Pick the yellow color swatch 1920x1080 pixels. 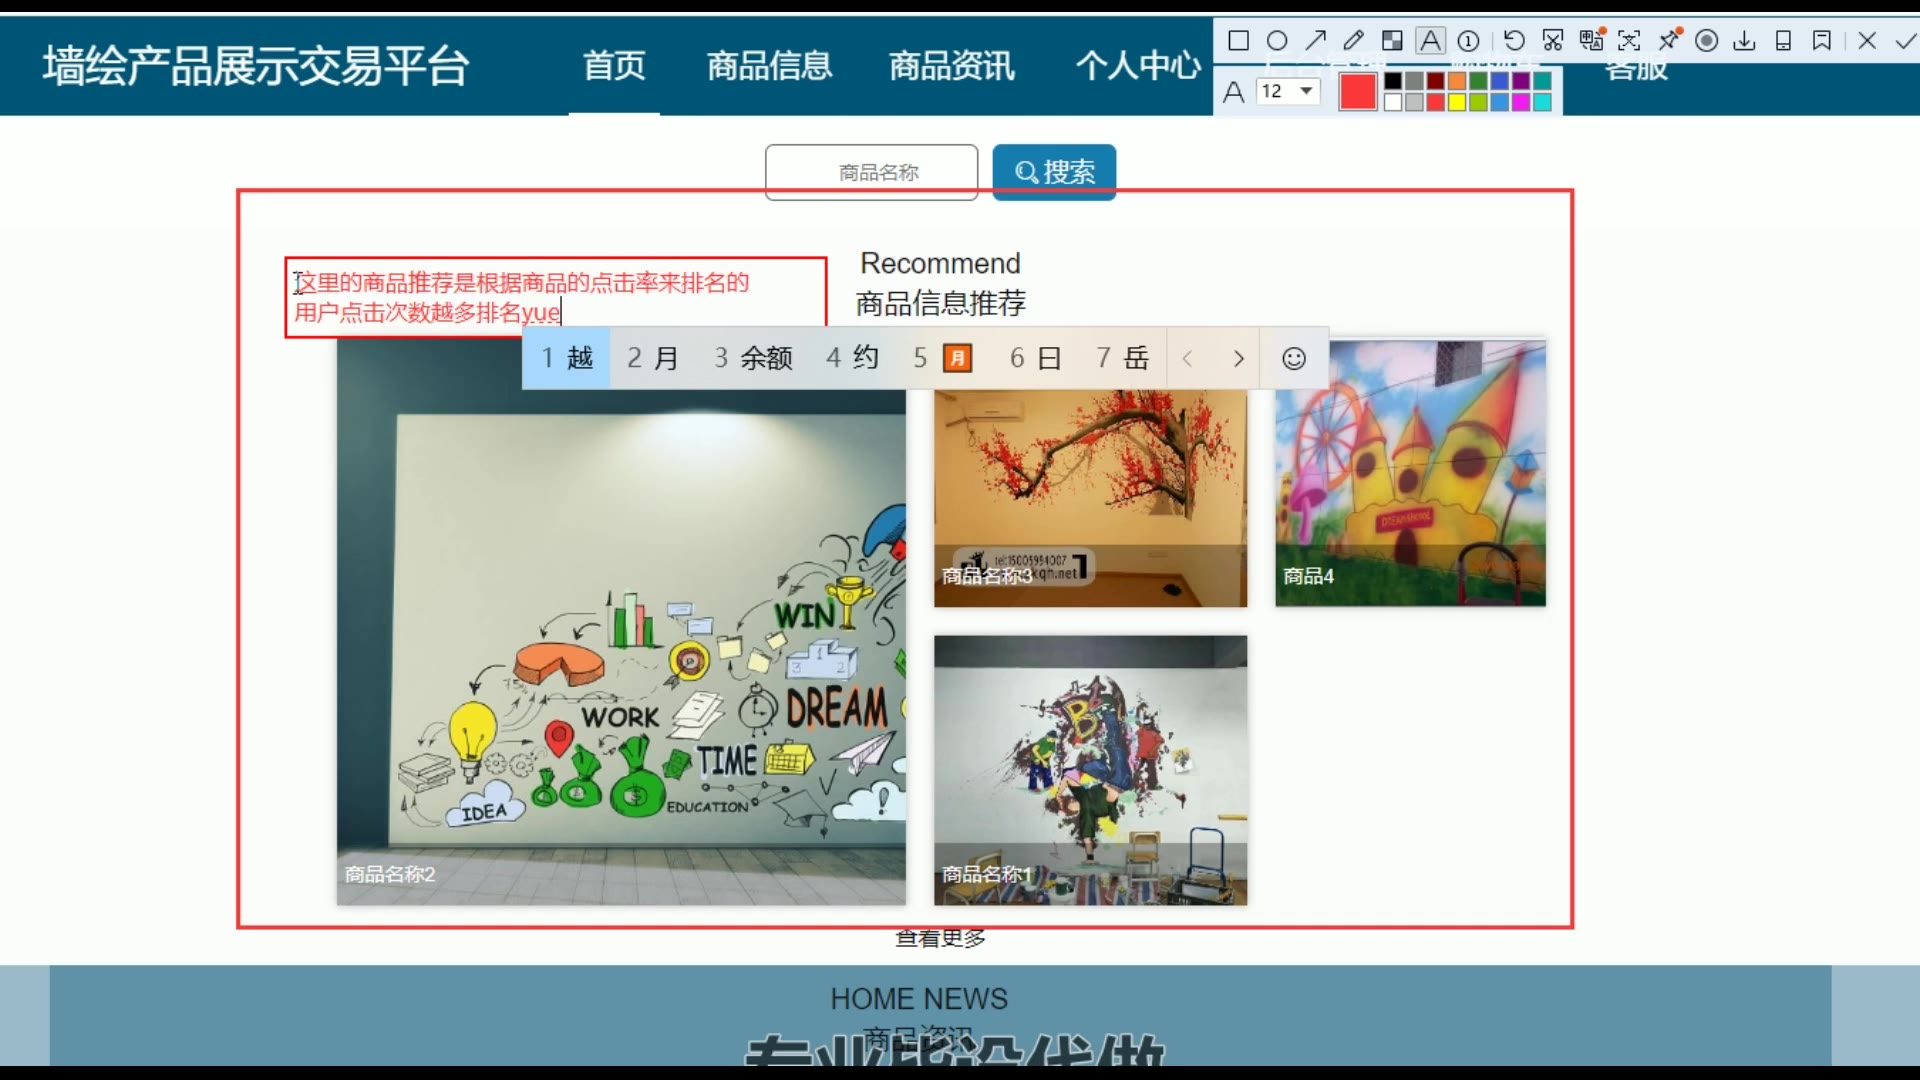point(1457,102)
